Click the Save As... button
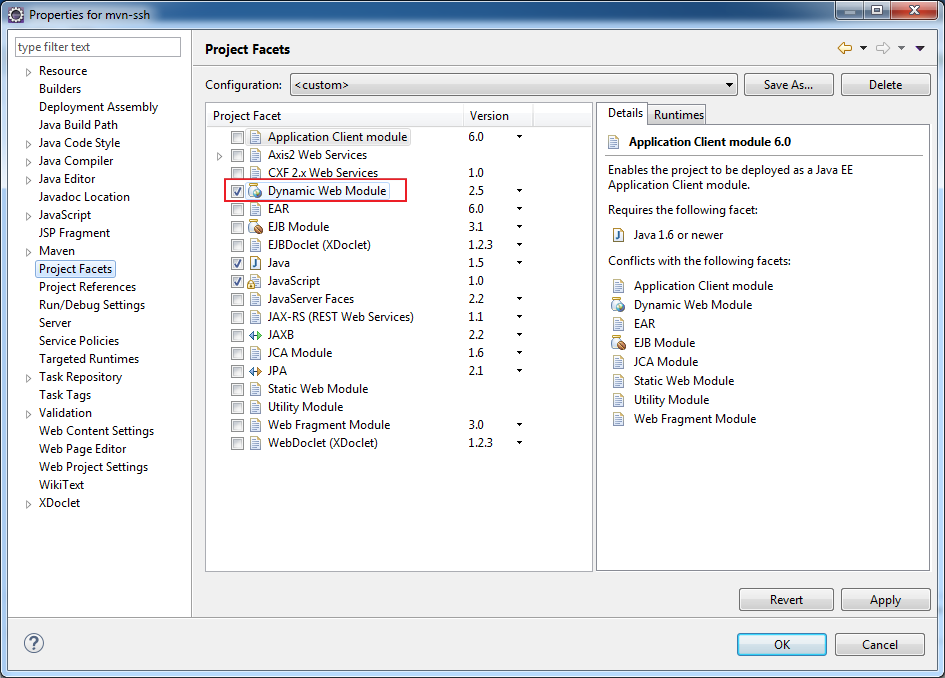 pyautogui.click(x=788, y=85)
